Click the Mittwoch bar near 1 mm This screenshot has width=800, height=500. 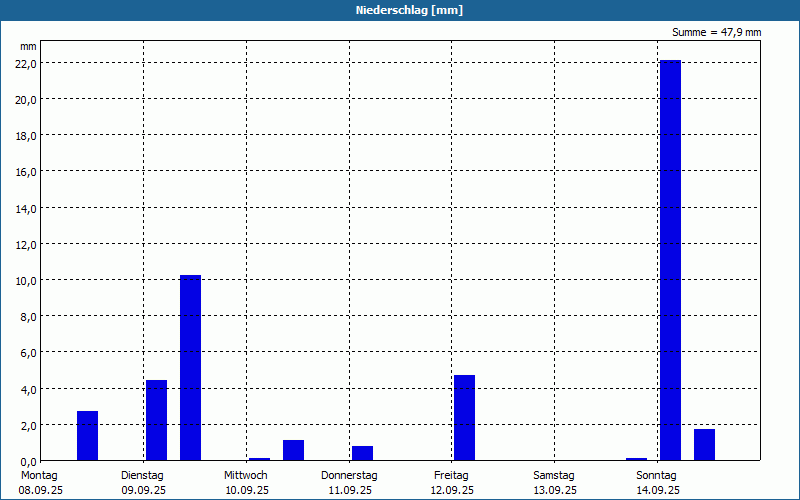click(x=293, y=450)
